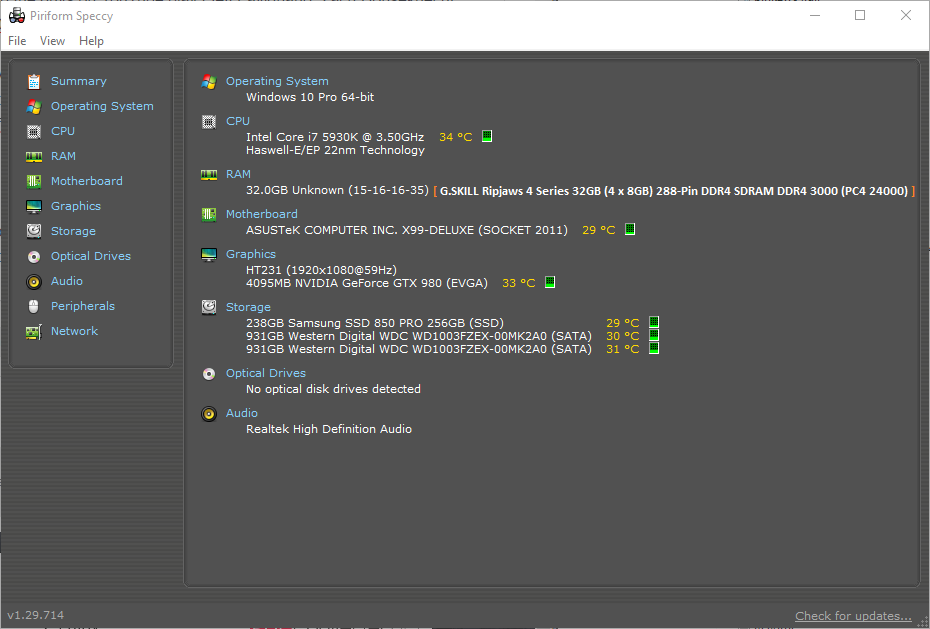Click the Graphics heading link in summary
930x629 pixels.
pos(251,254)
